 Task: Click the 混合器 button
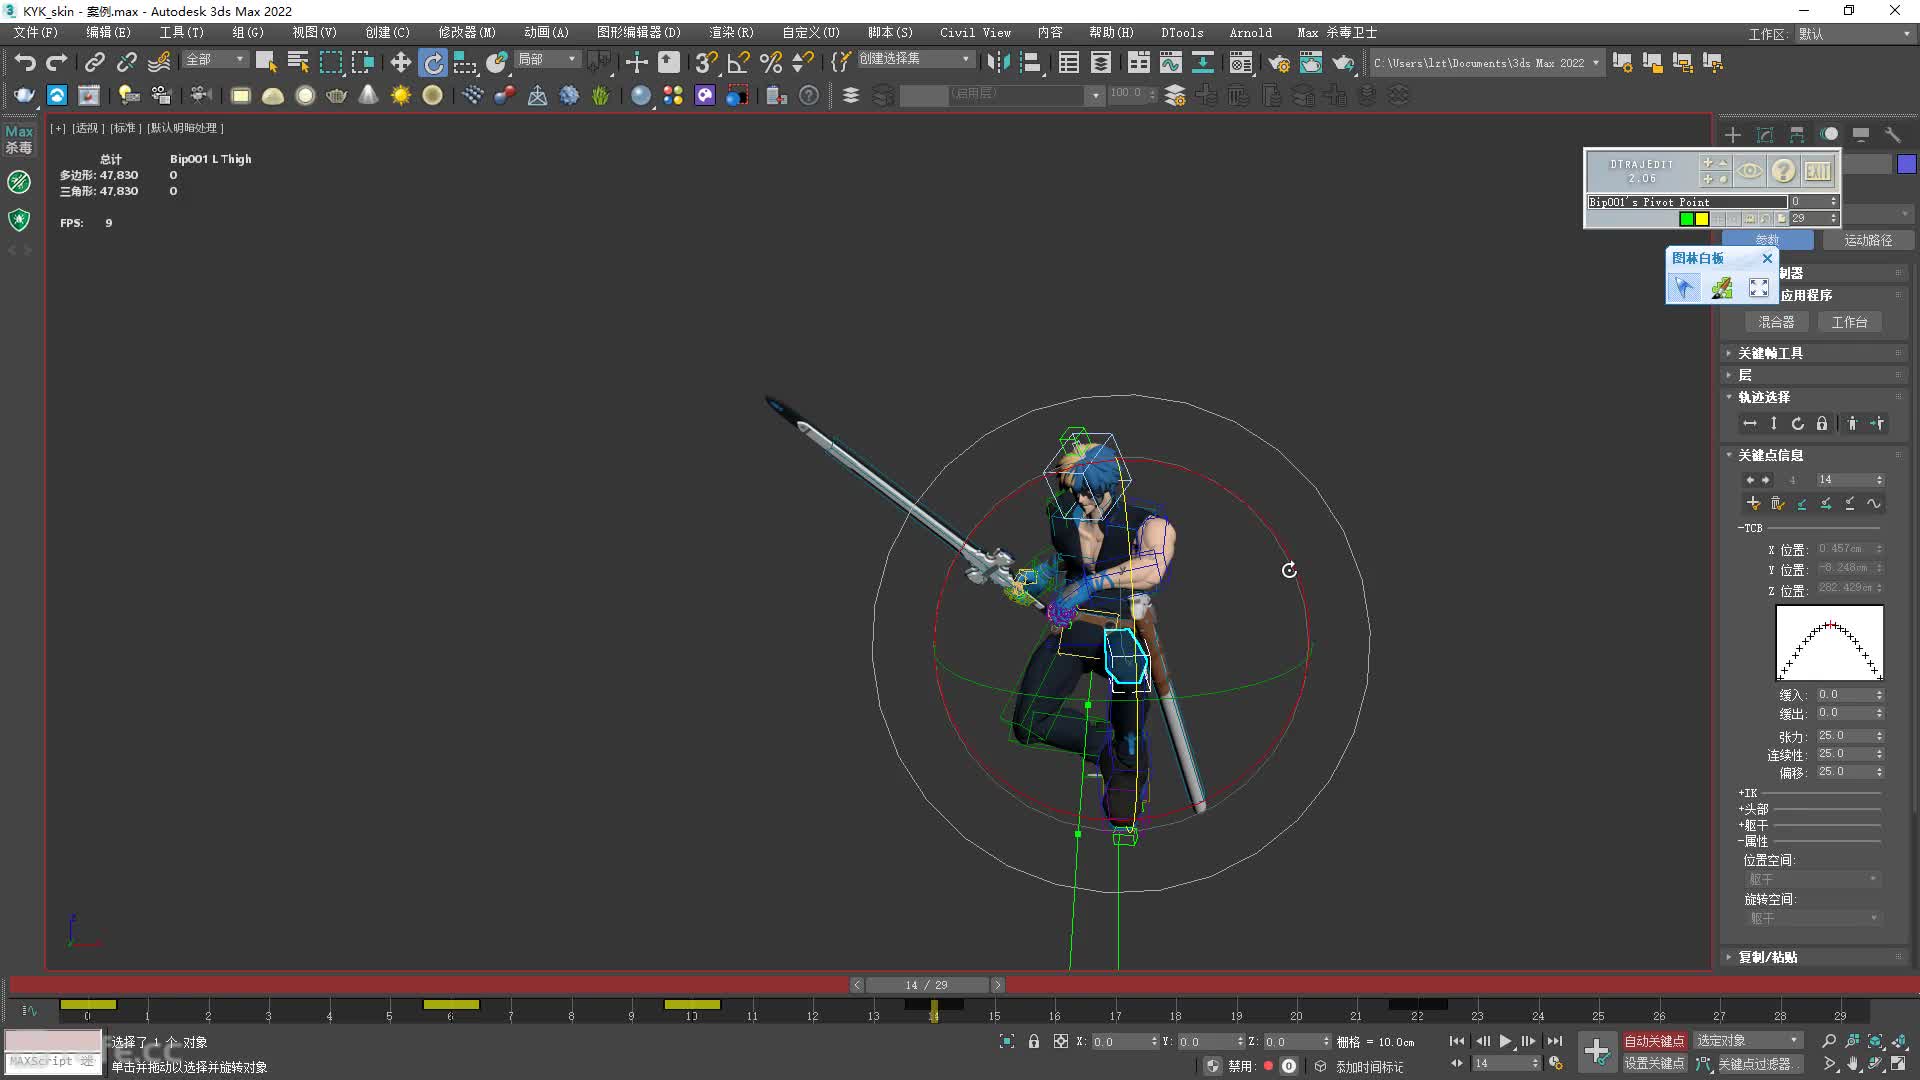(x=1776, y=322)
